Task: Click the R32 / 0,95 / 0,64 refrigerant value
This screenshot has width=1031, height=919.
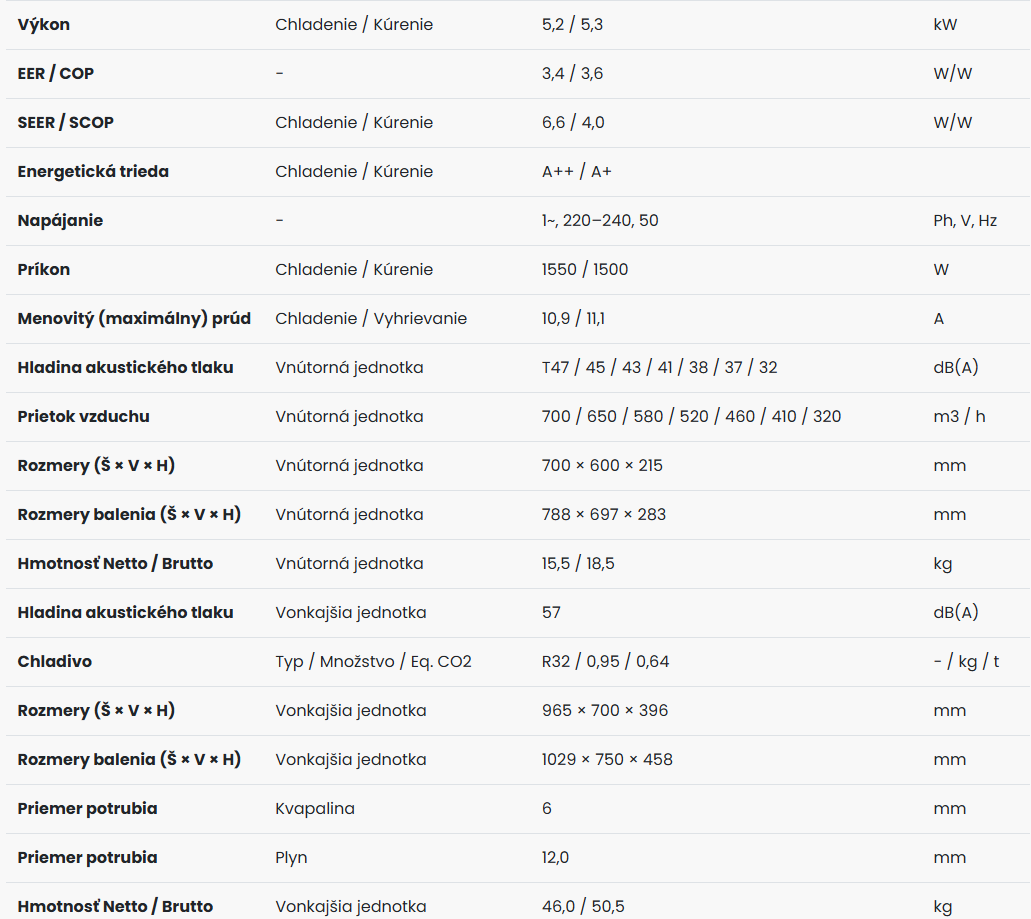Action: [x=606, y=662]
